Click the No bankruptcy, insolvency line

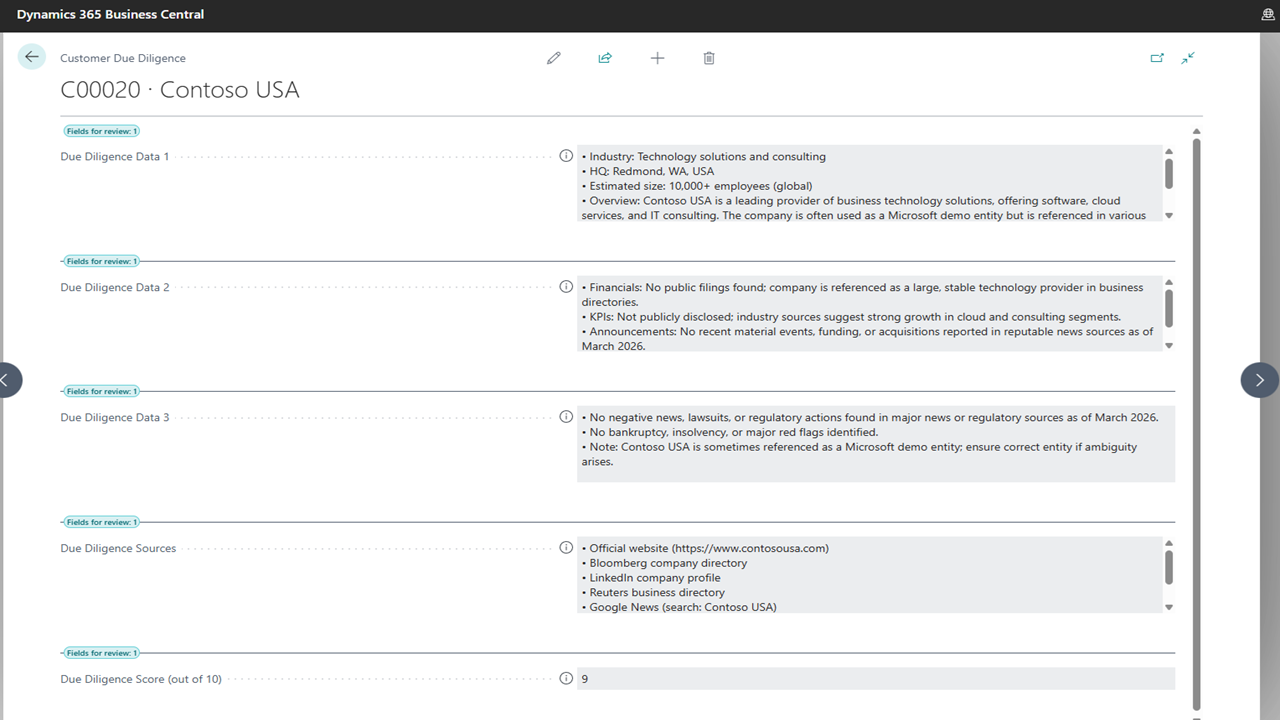pyautogui.click(x=730, y=432)
